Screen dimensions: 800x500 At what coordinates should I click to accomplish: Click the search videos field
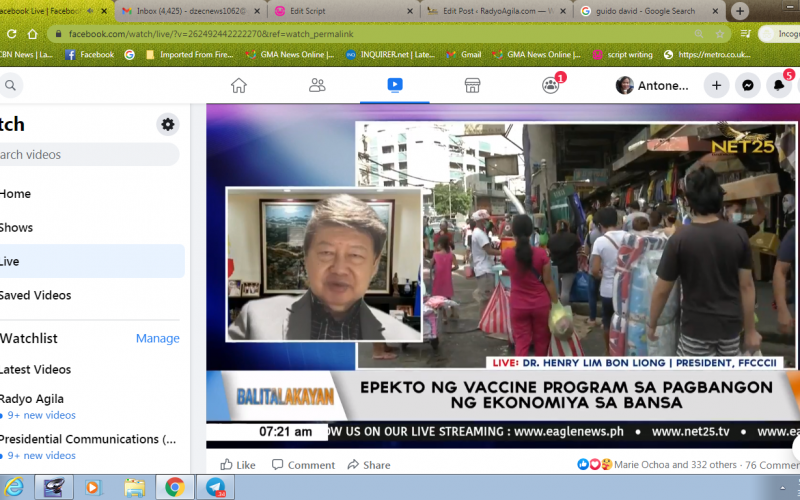[88, 154]
